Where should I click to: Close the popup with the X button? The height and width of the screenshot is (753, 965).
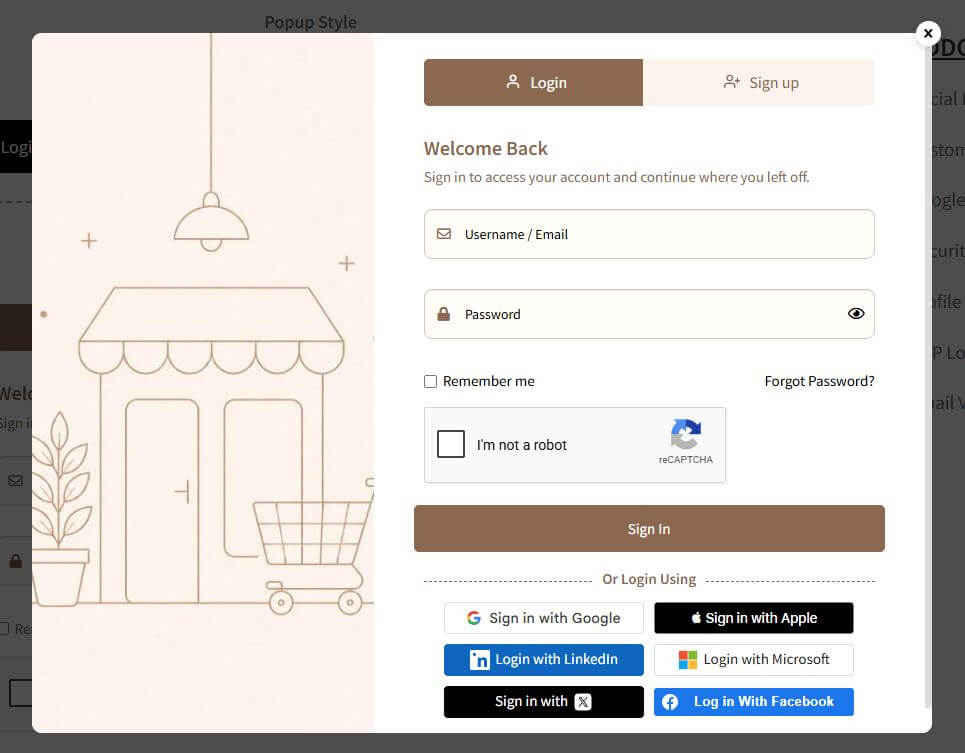point(928,33)
